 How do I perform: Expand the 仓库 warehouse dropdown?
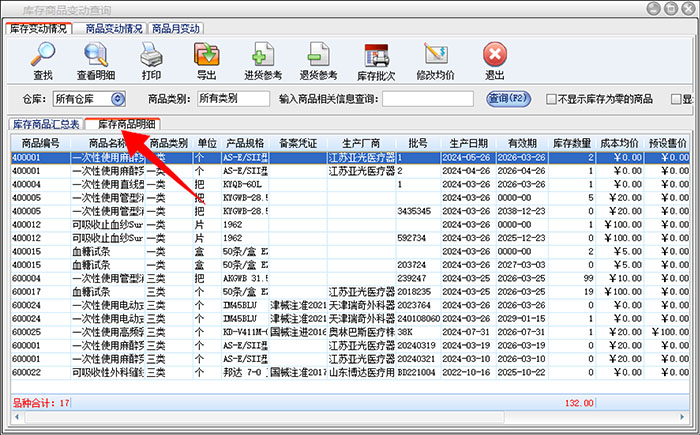pos(118,99)
